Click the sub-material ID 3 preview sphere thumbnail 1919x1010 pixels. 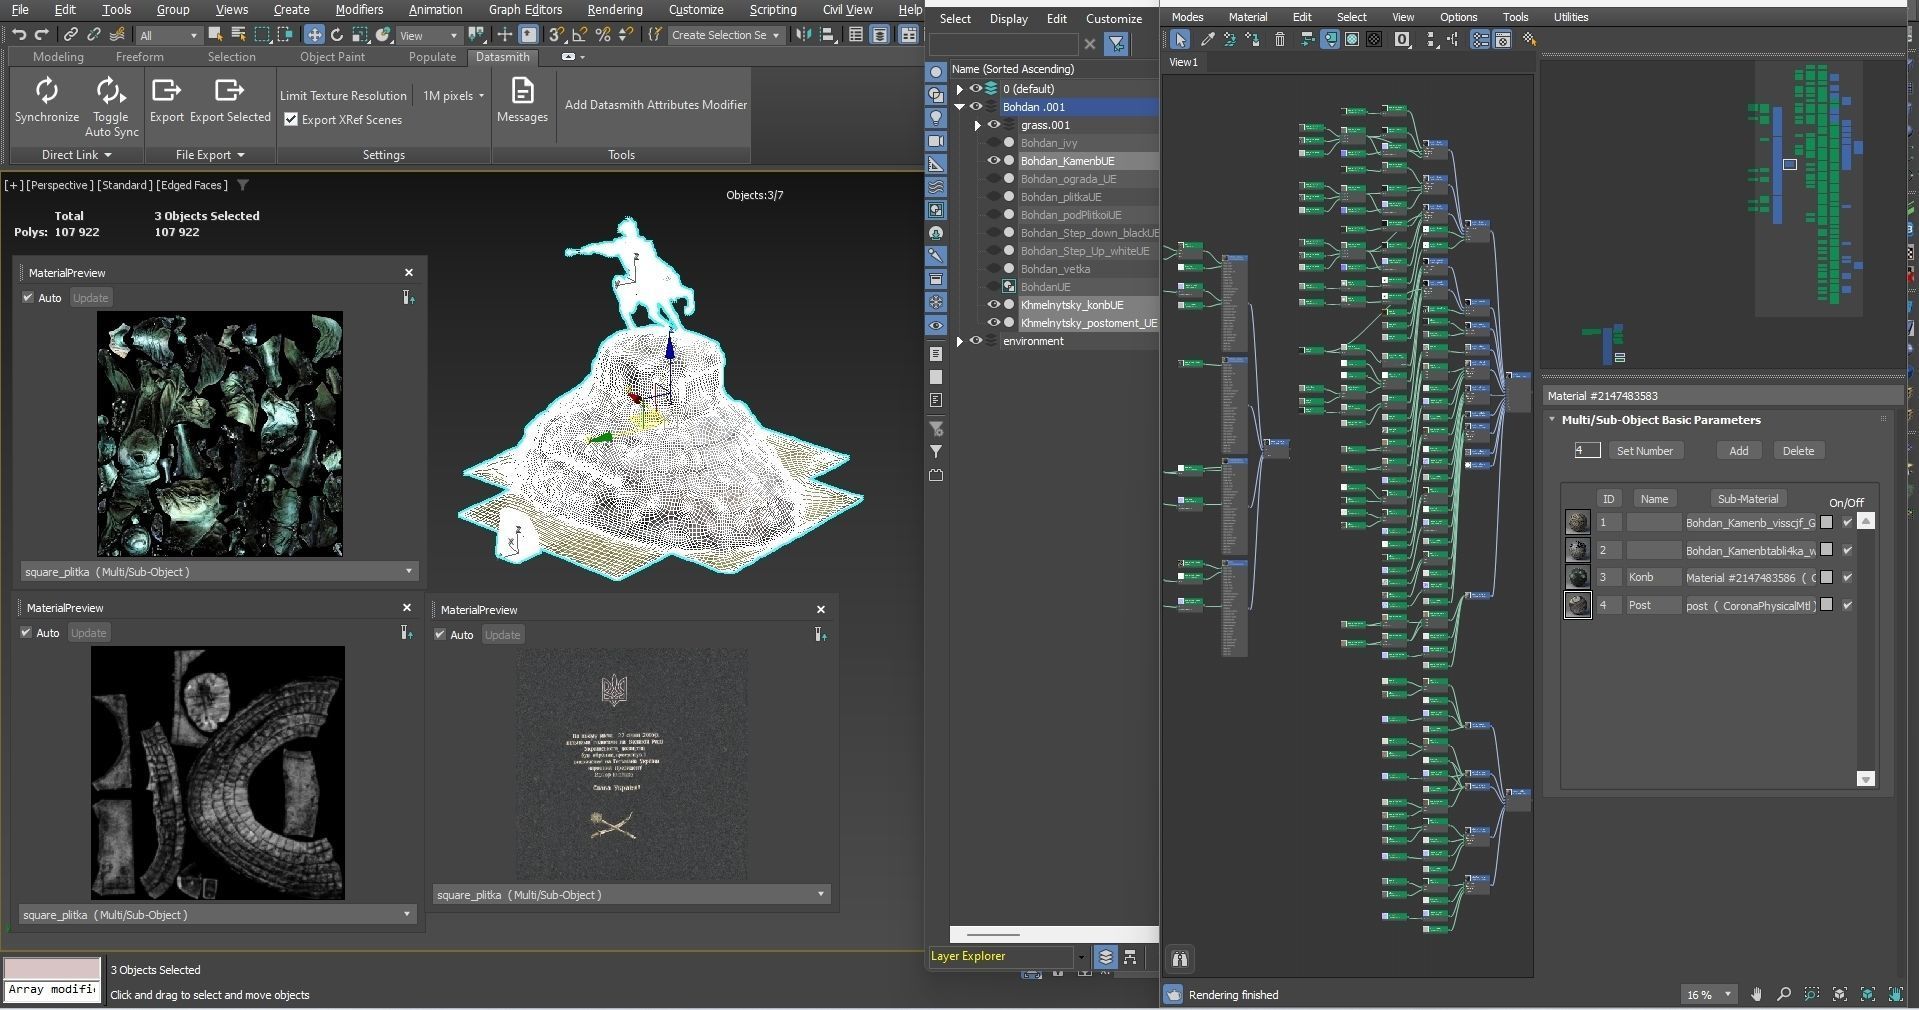(x=1578, y=578)
